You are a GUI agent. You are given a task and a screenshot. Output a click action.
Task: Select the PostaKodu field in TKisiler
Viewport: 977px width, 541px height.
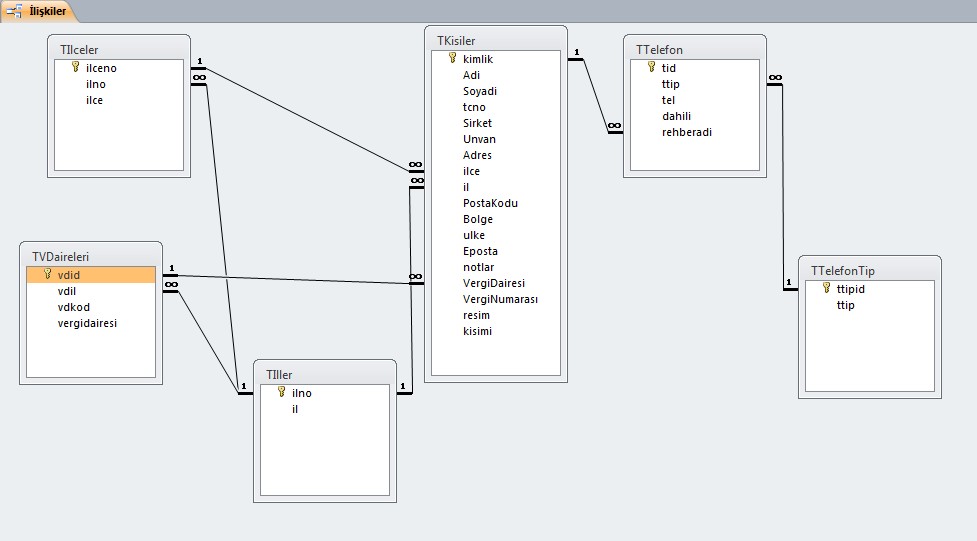pyautogui.click(x=490, y=203)
